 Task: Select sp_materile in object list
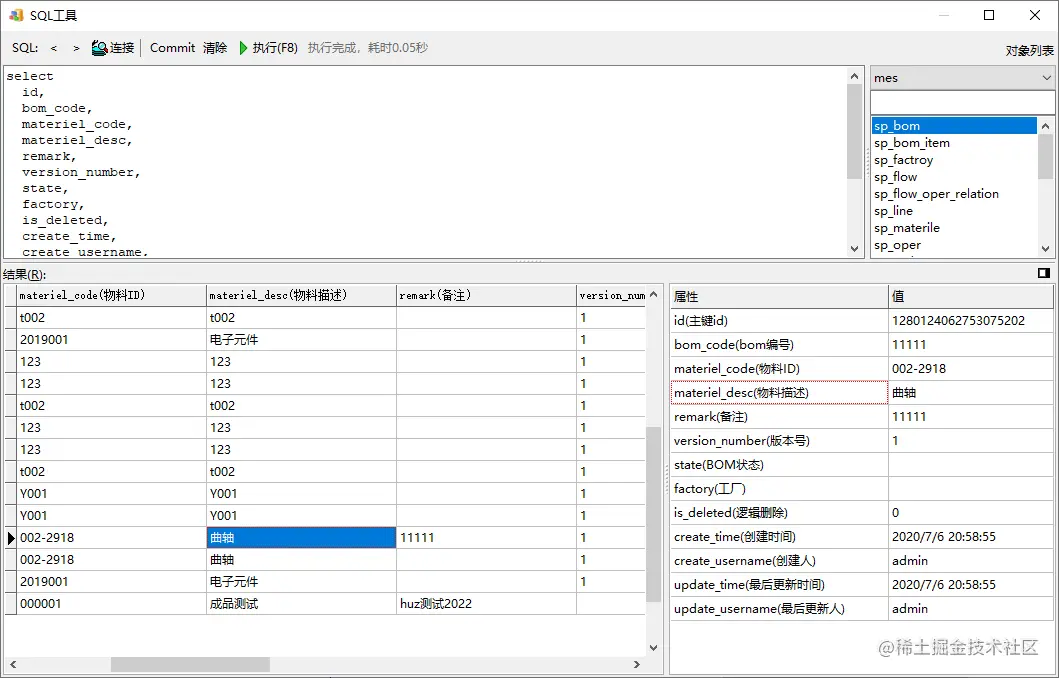pyautogui.click(x=954, y=228)
